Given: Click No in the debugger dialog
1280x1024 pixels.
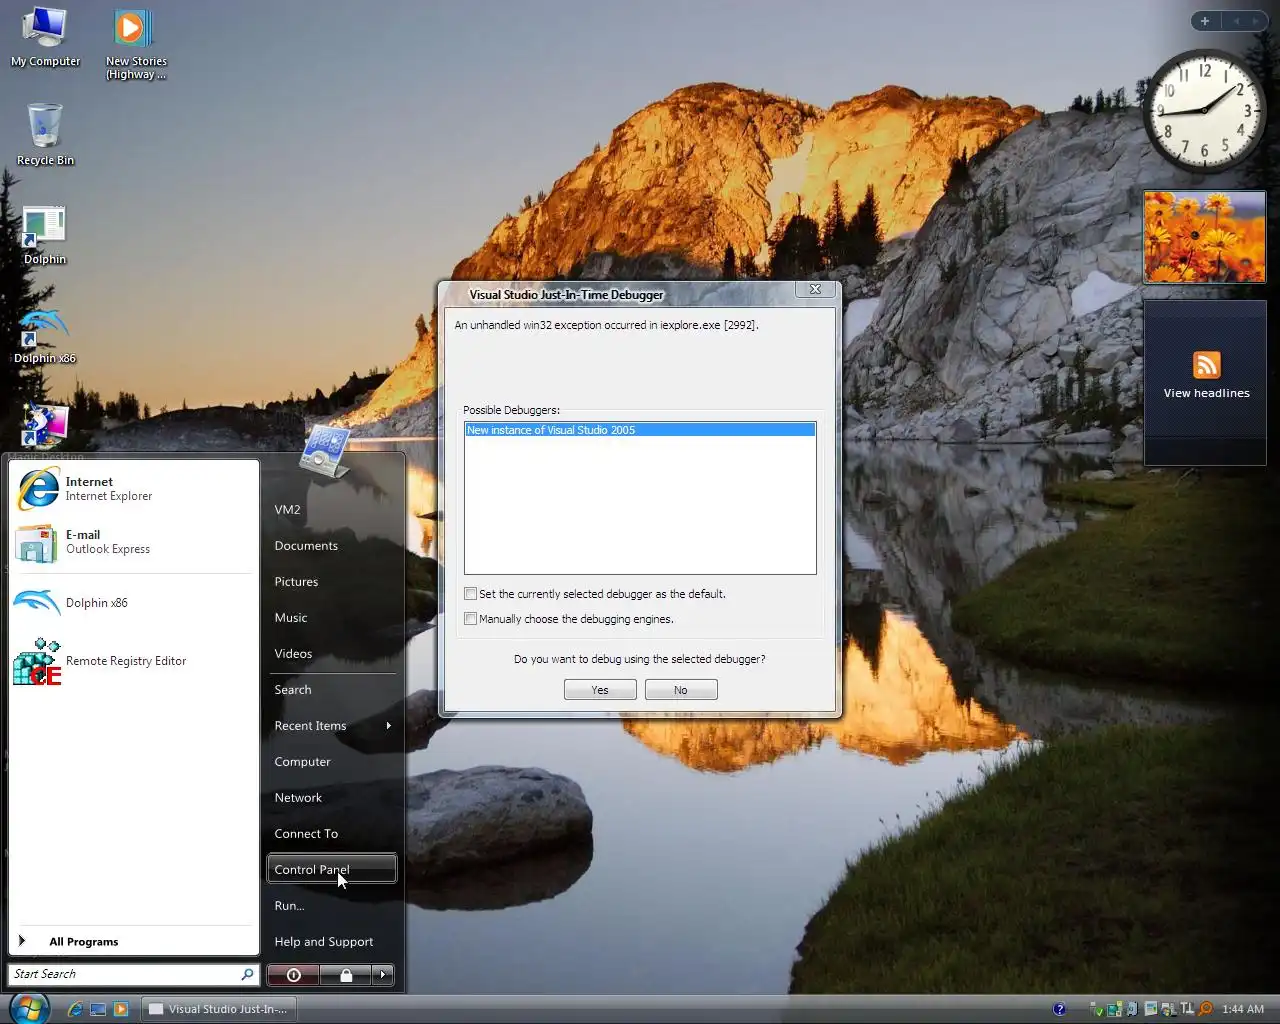Looking at the screenshot, I should tap(681, 690).
